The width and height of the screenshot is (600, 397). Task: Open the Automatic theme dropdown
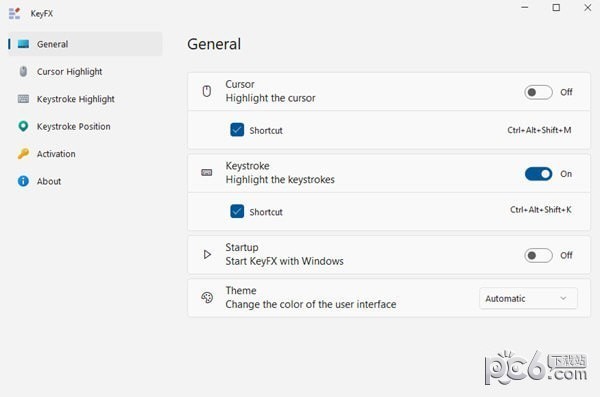pyautogui.click(x=528, y=298)
